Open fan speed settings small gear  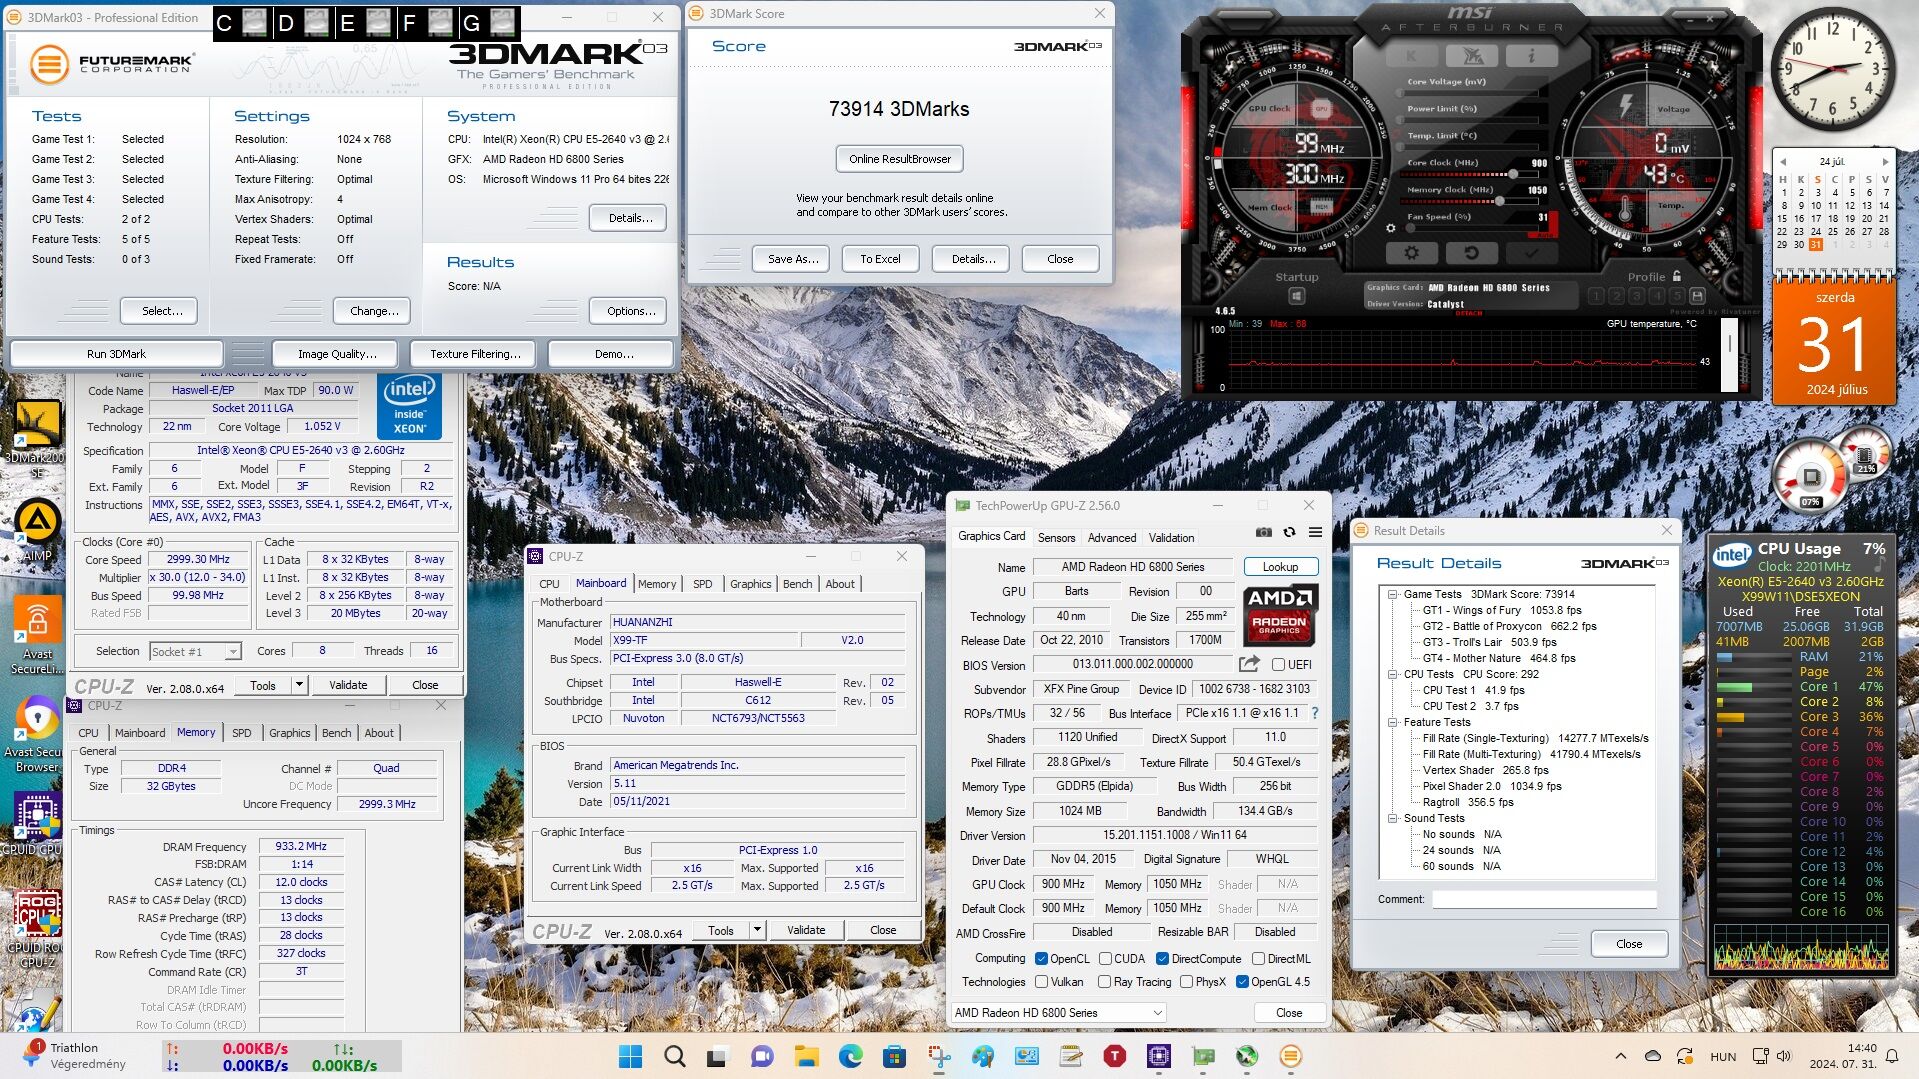click(1390, 228)
